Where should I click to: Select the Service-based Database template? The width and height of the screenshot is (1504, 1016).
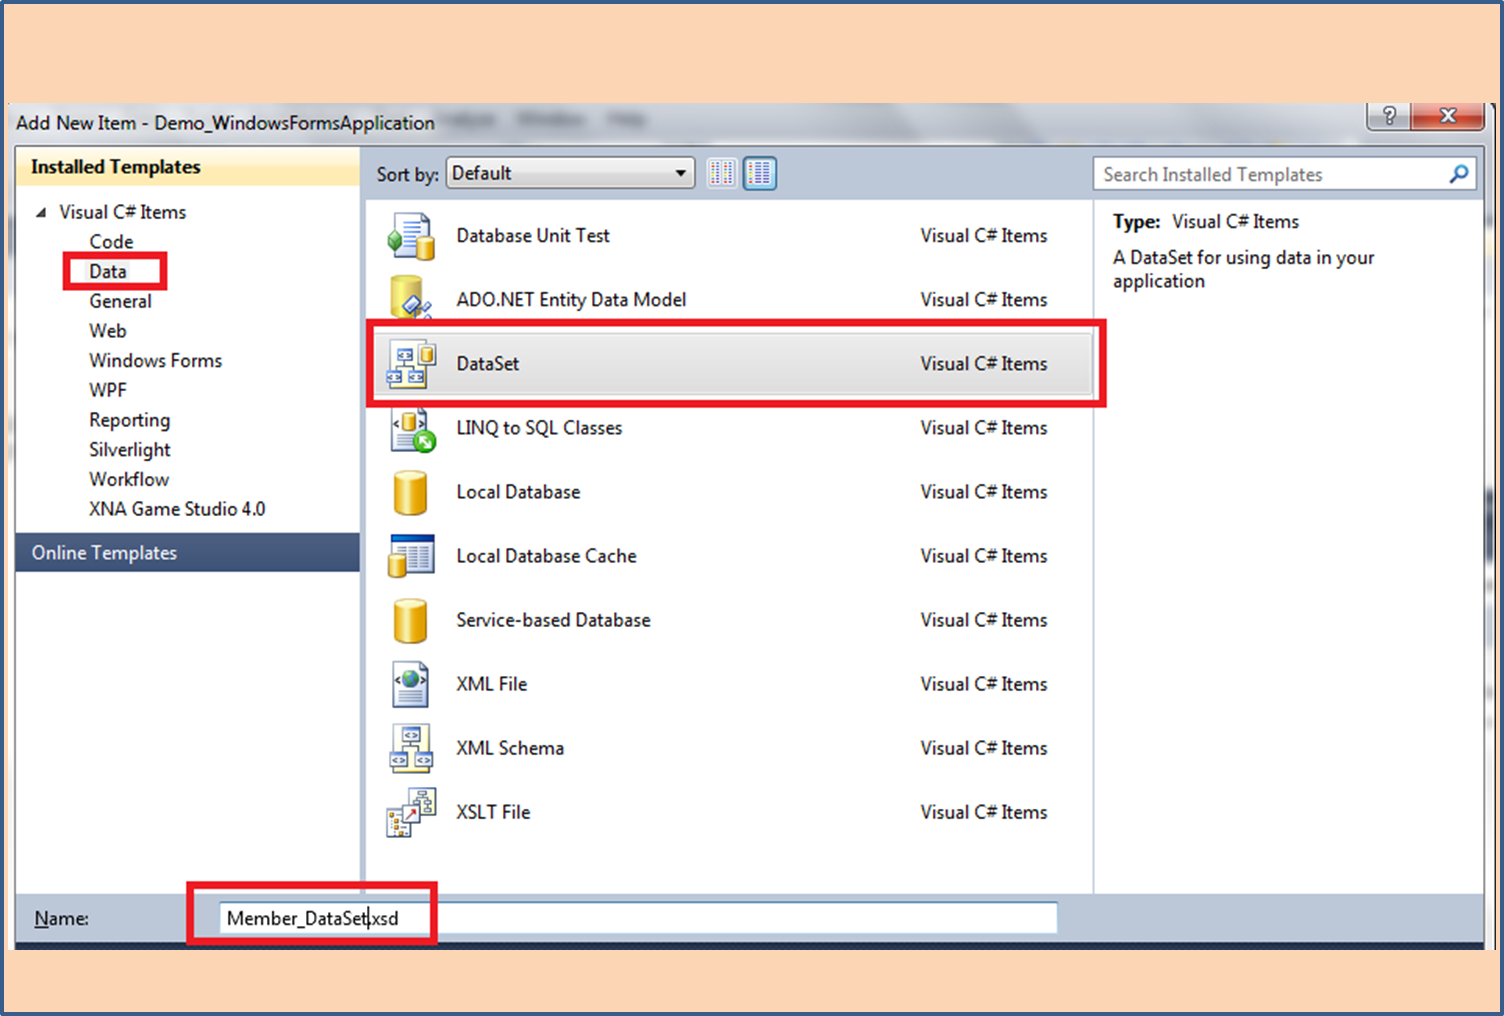(x=553, y=619)
